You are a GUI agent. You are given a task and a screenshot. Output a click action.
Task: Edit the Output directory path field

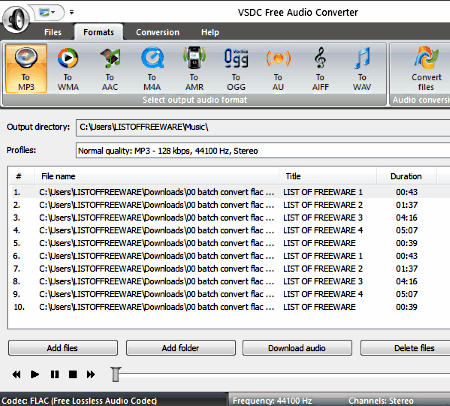click(x=263, y=128)
